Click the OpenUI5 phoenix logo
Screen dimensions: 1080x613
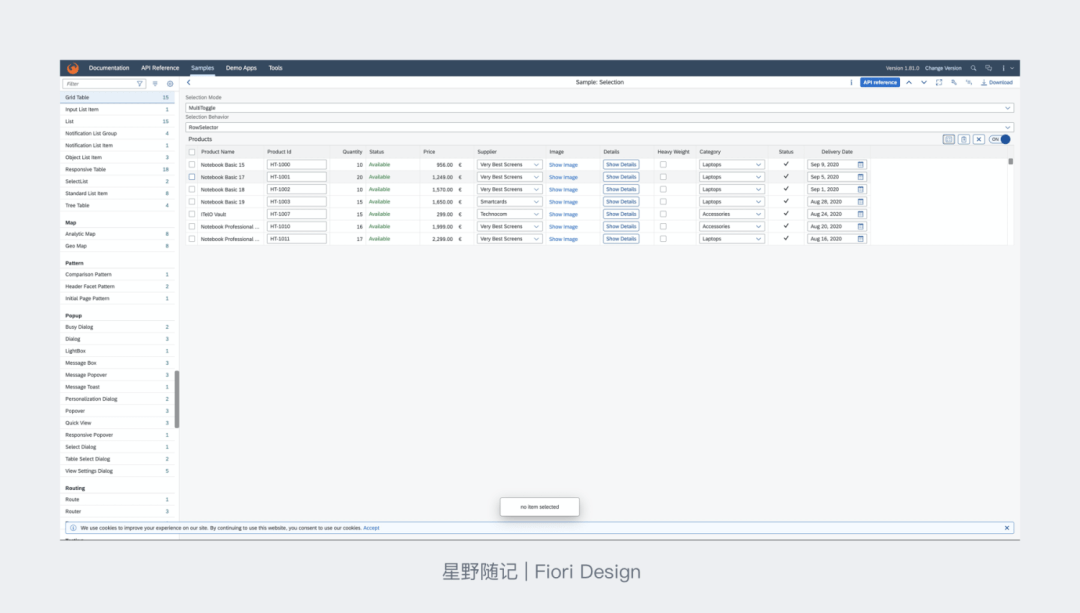72,68
